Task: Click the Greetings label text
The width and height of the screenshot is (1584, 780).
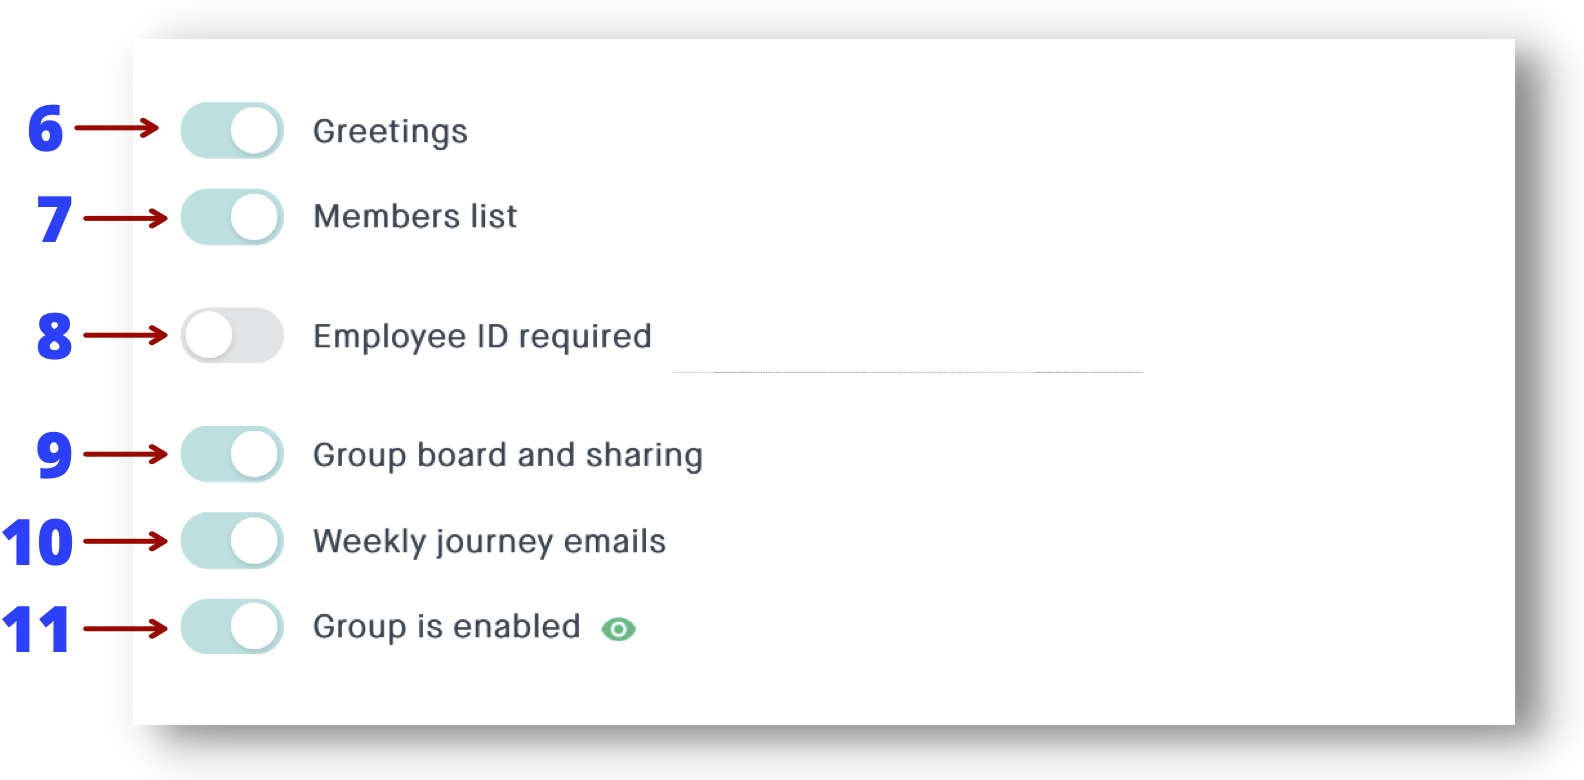Action: [x=390, y=132]
